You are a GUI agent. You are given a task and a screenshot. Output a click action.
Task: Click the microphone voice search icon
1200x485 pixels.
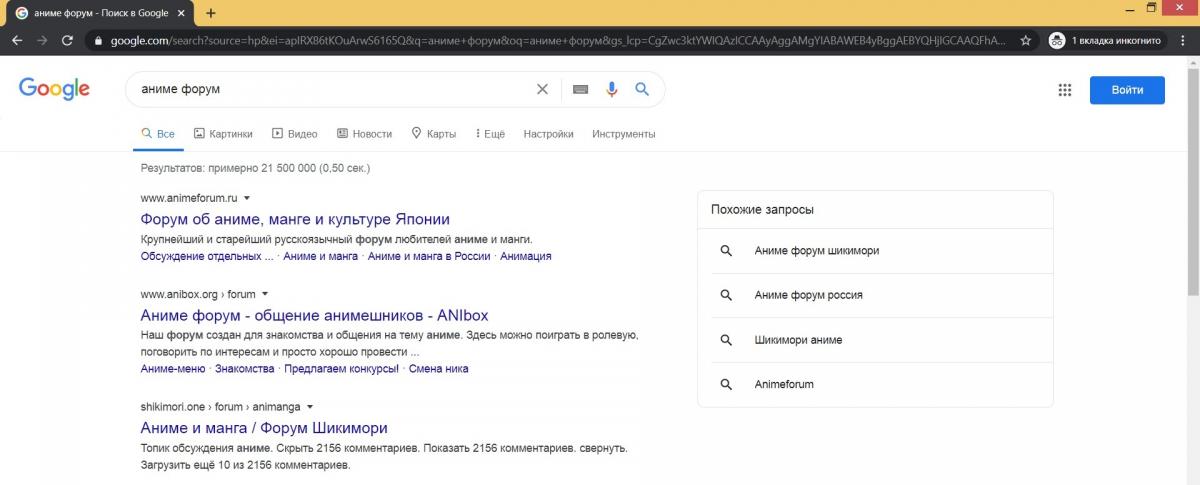coord(612,89)
